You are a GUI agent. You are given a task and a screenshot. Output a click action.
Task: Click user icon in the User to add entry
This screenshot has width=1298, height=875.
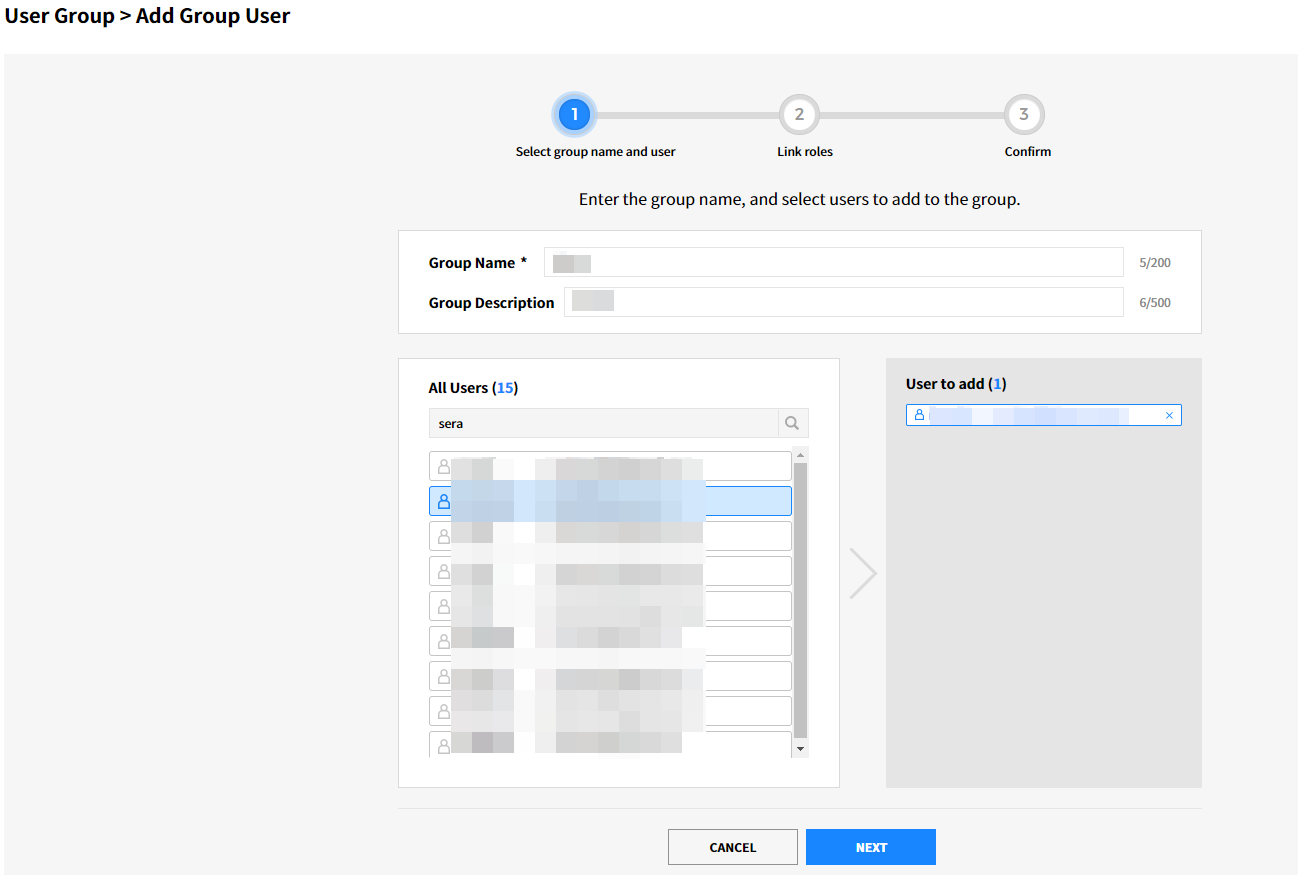tap(919, 414)
